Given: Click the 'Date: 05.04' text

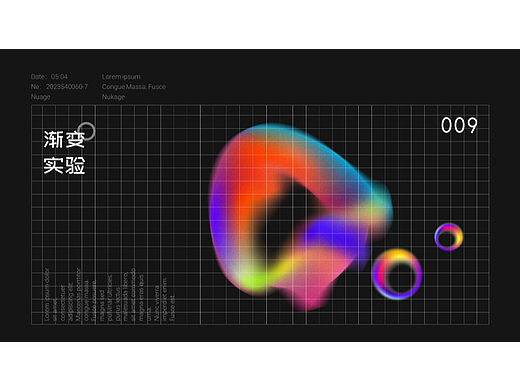Looking at the screenshot, I should [49, 77].
